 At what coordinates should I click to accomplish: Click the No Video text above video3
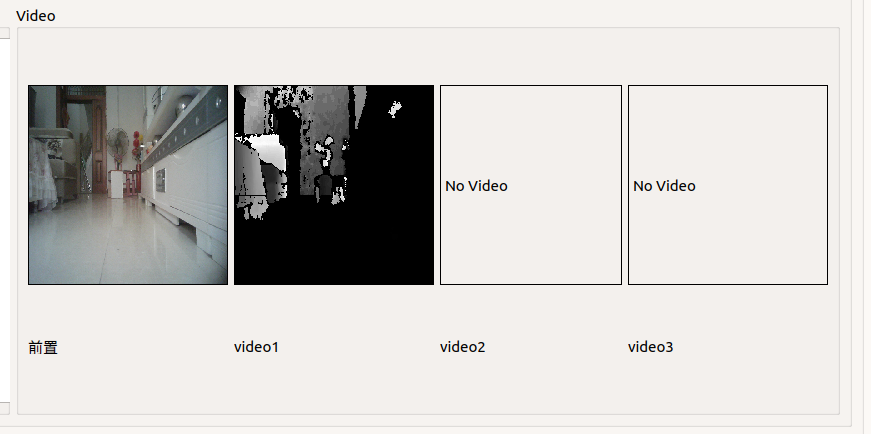click(664, 186)
